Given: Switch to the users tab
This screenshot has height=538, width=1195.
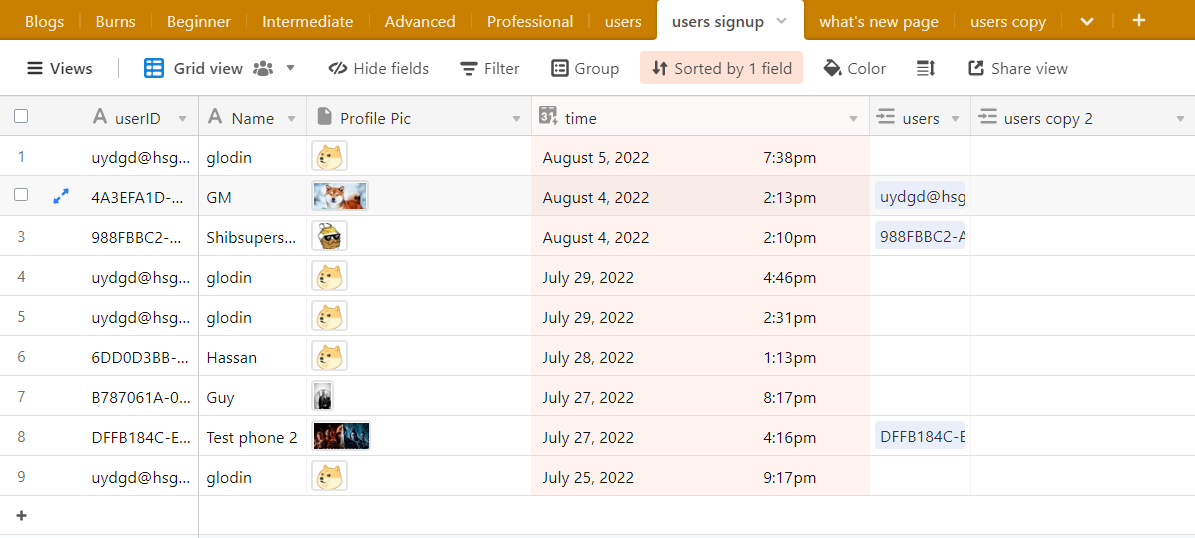Looking at the screenshot, I should [x=623, y=22].
